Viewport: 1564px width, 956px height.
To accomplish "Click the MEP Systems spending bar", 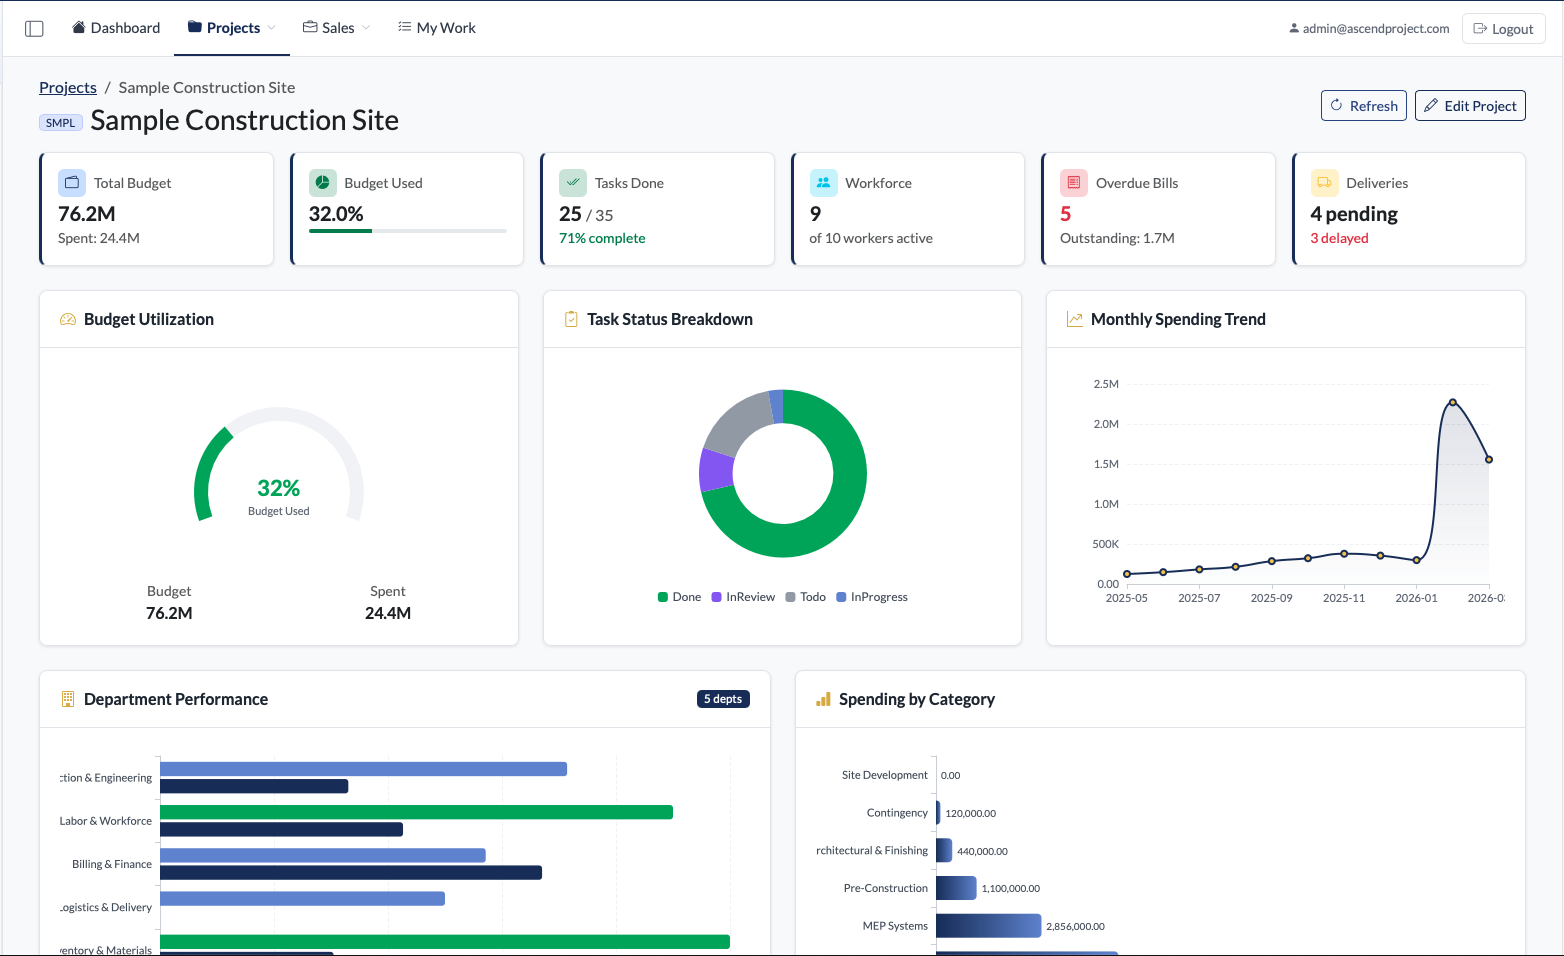I will click(989, 926).
